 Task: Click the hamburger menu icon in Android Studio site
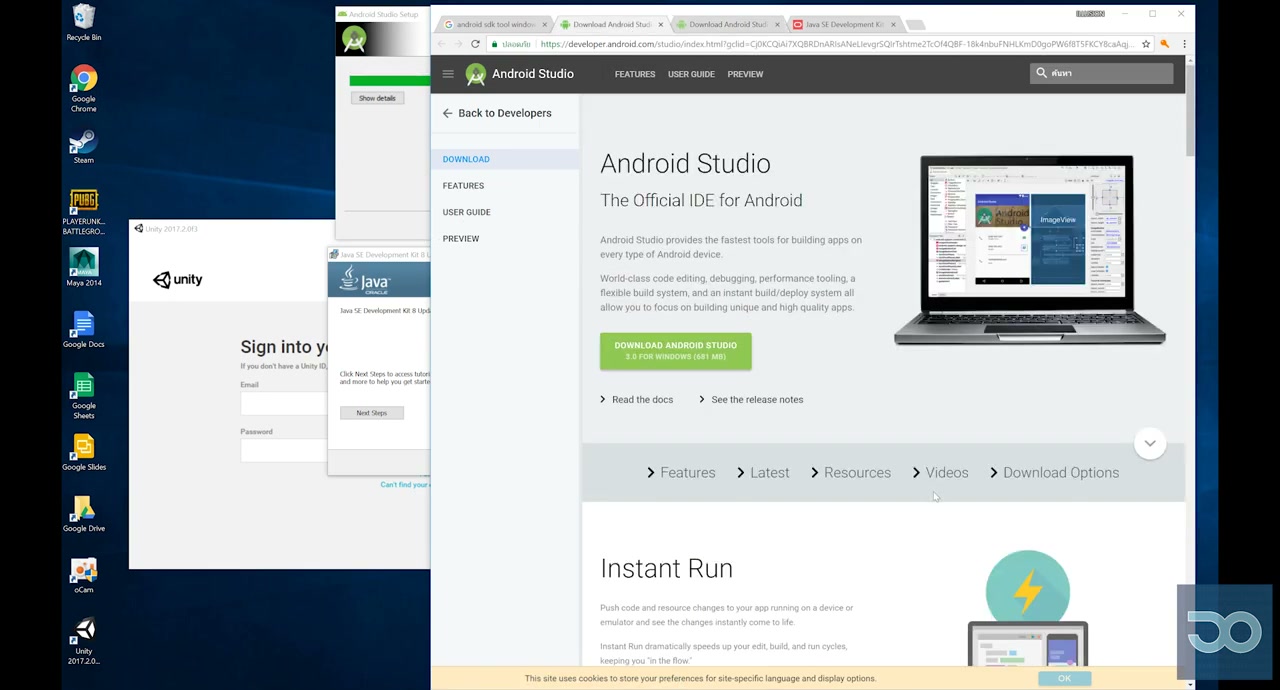pyautogui.click(x=448, y=74)
